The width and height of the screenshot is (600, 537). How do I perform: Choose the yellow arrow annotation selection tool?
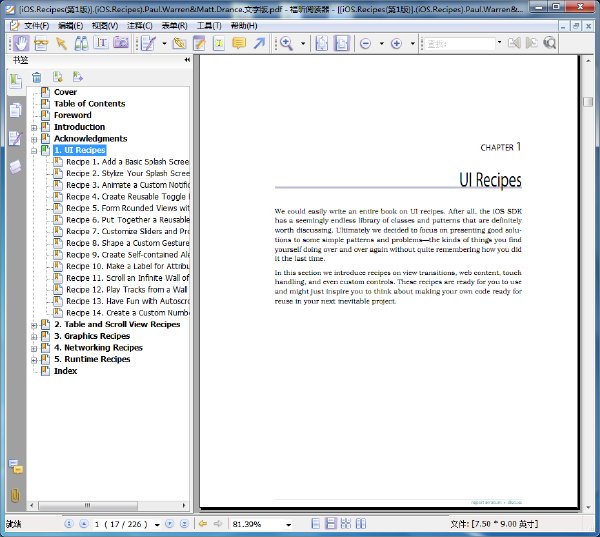tap(61, 44)
